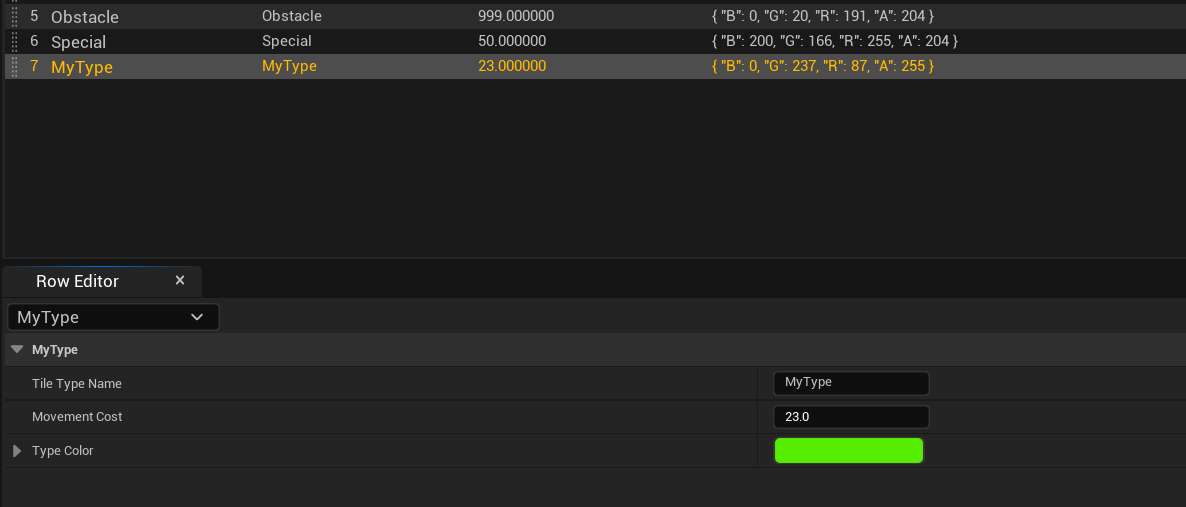Click the Special row color value cell
The width and height of the screenshot is (1186, 507).
click(x=834, y=42)
